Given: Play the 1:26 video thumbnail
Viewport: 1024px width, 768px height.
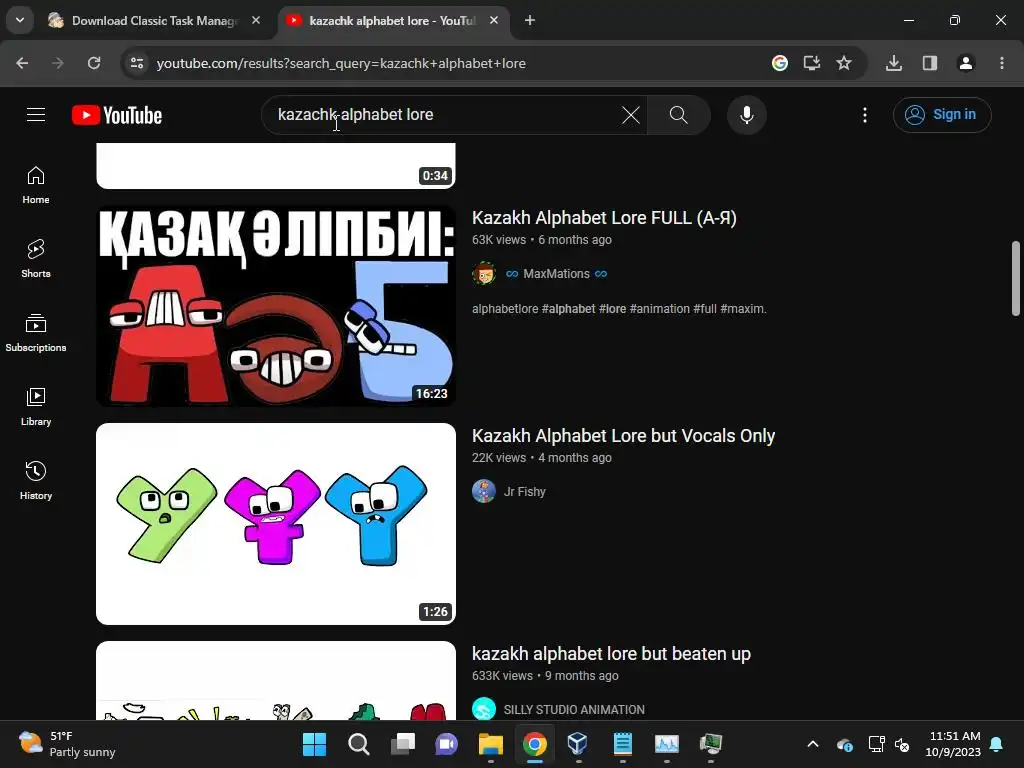Looking at the screenshot, I should (x=276, y=524).
